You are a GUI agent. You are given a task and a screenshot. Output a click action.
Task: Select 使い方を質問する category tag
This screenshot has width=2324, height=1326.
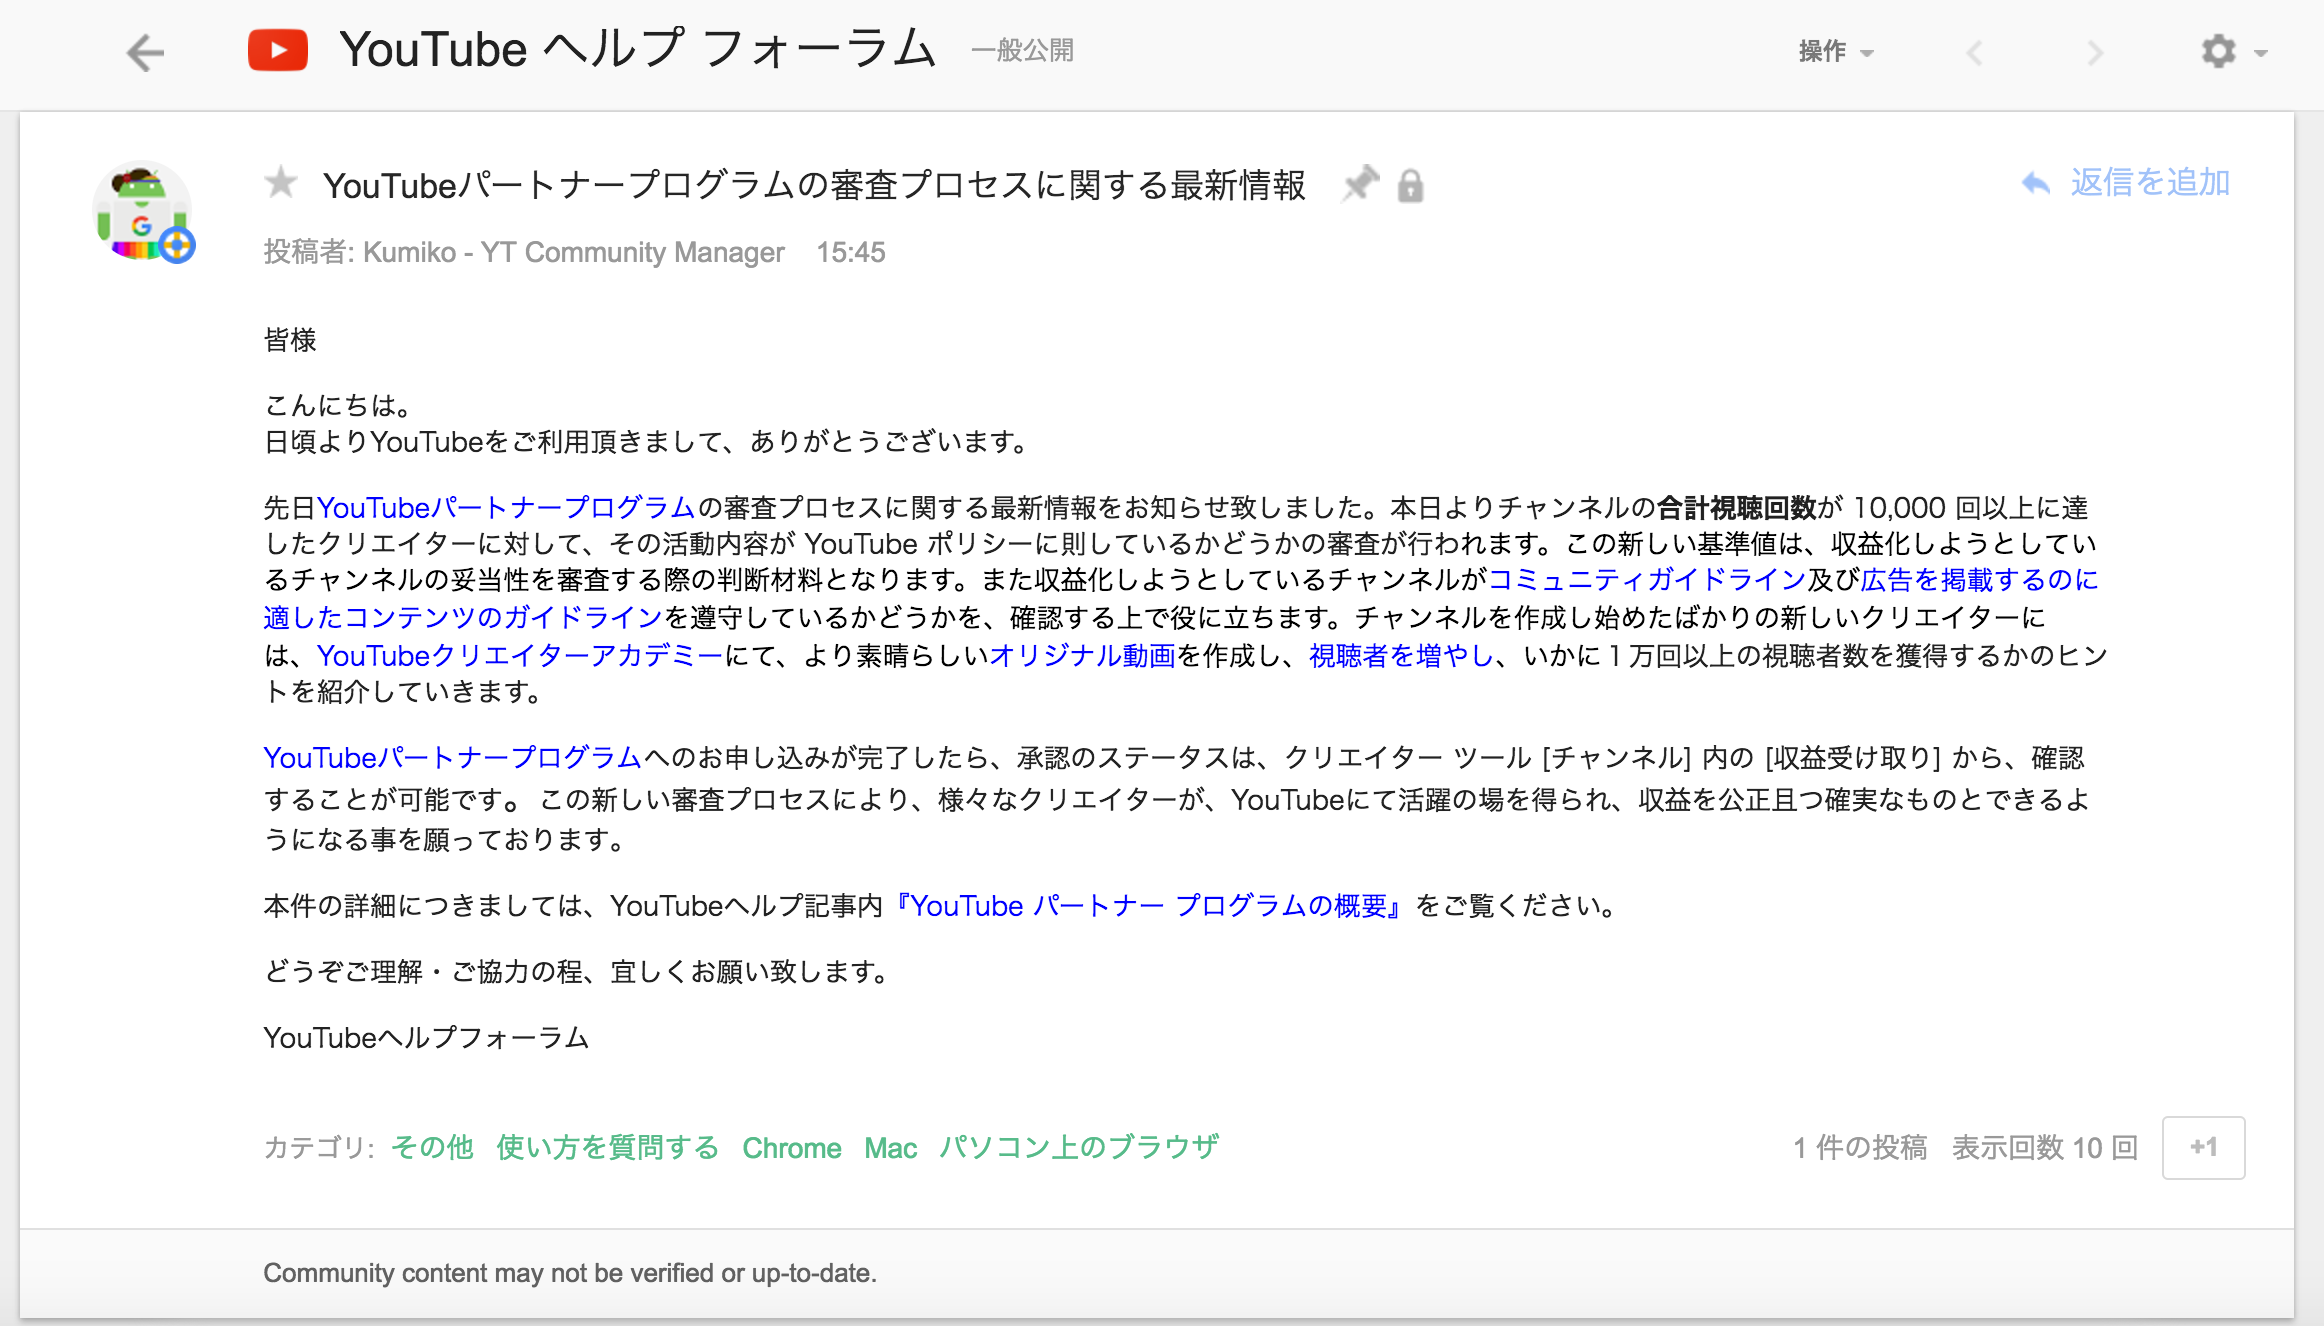pyautogui.click(x=607, y=1147)
